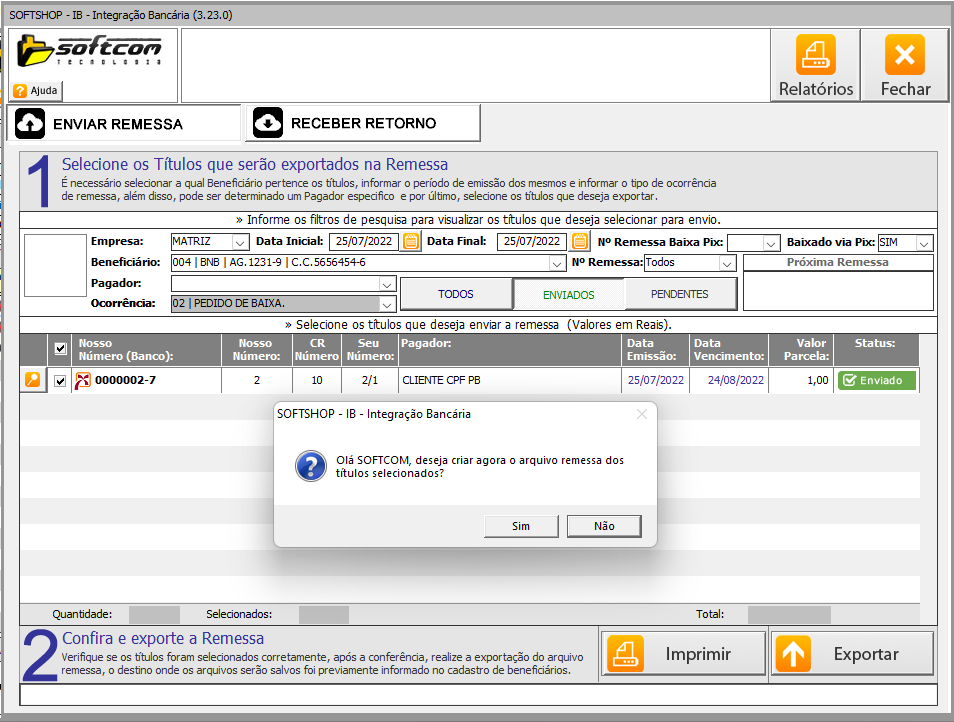Expand the Baixado via Pix dropdown
The height and width of the screenshot is (722, 954).
coord(924,243)
